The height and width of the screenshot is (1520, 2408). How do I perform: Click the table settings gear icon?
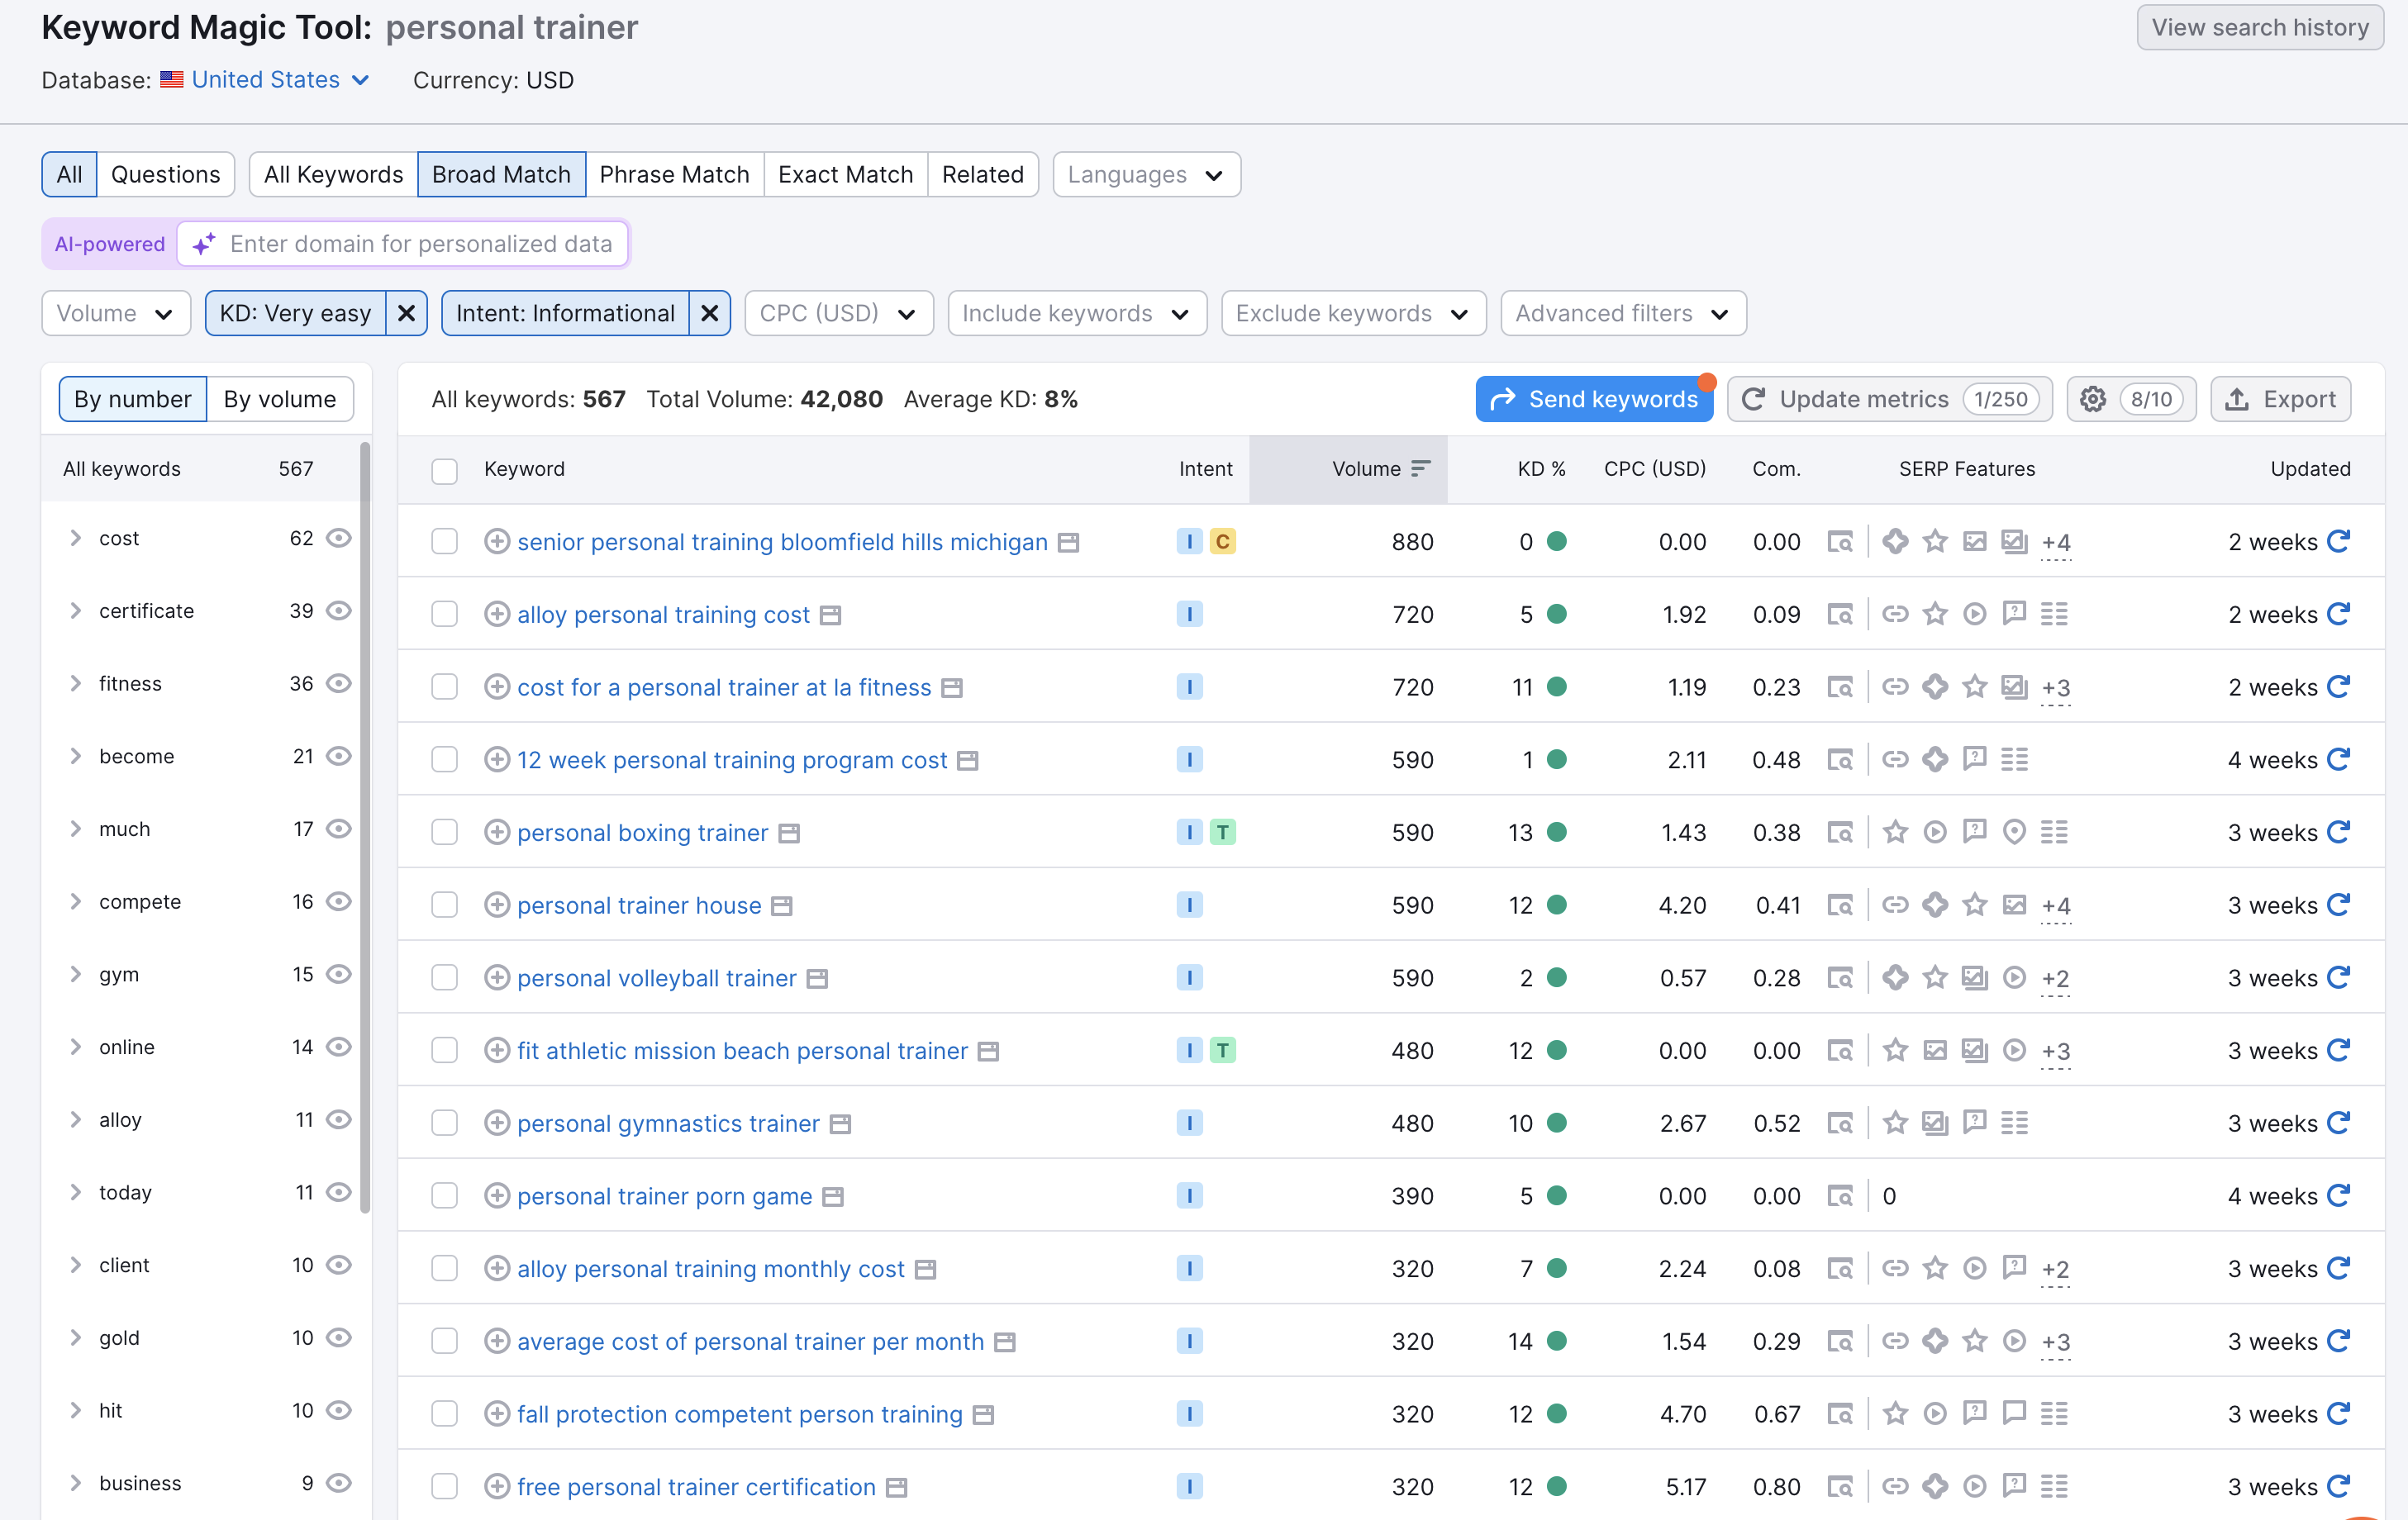click(2092, 399)
